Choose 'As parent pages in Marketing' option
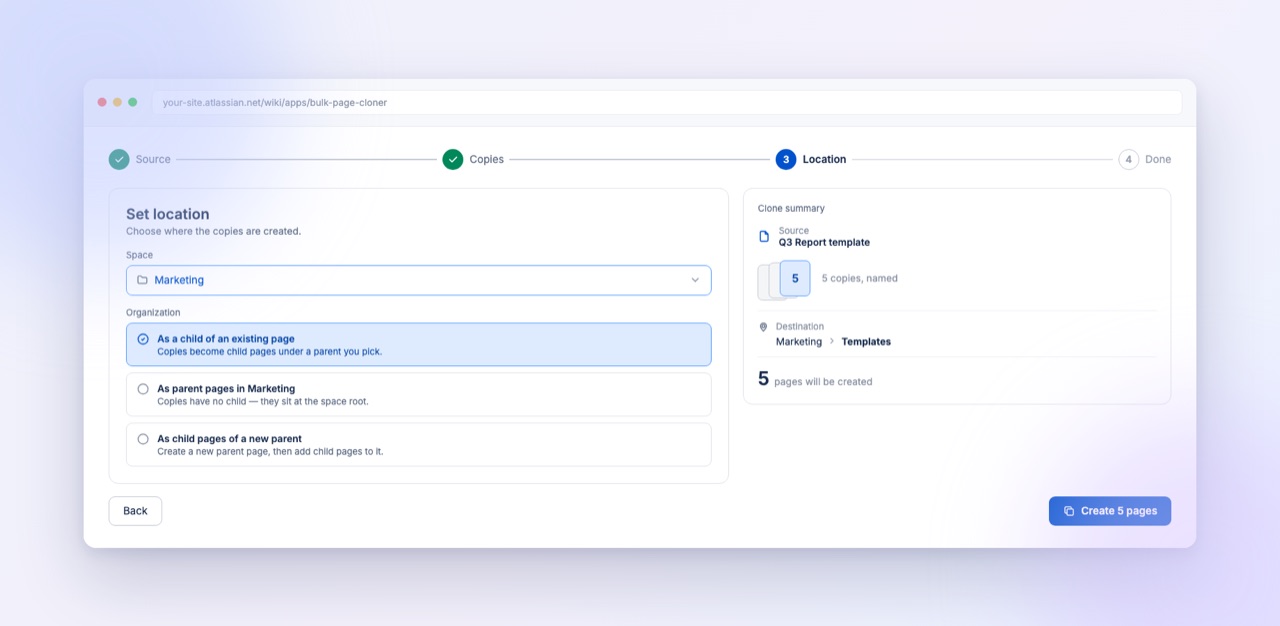1280x626 pixels. [x=419, y=395]
